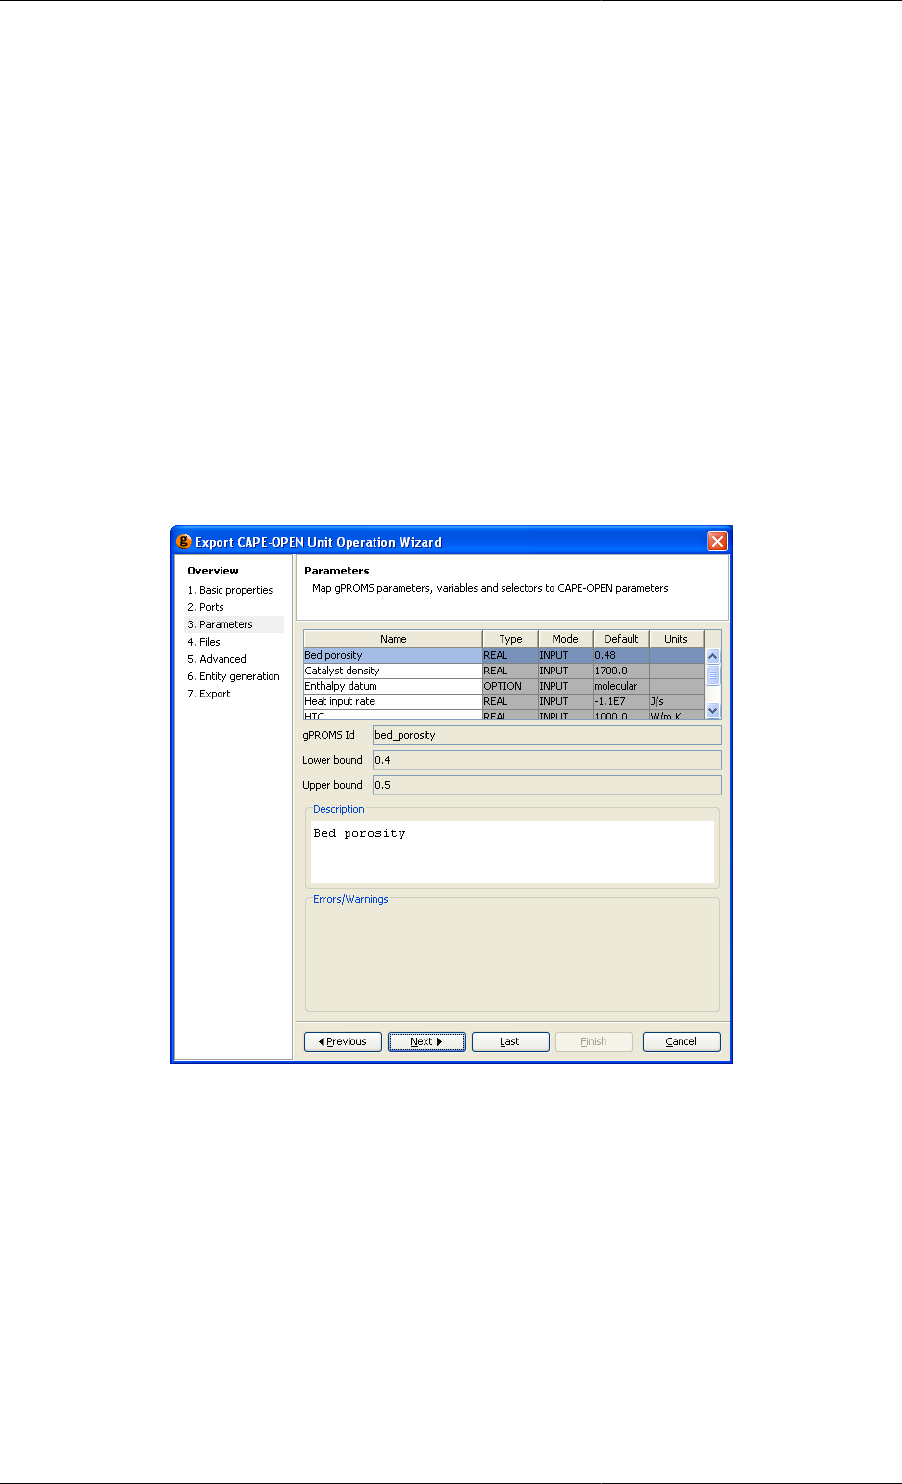The height and width of the screenshot is (1484, 902).
Task: Cancel the export wizard
Action: coord(681,1041)
